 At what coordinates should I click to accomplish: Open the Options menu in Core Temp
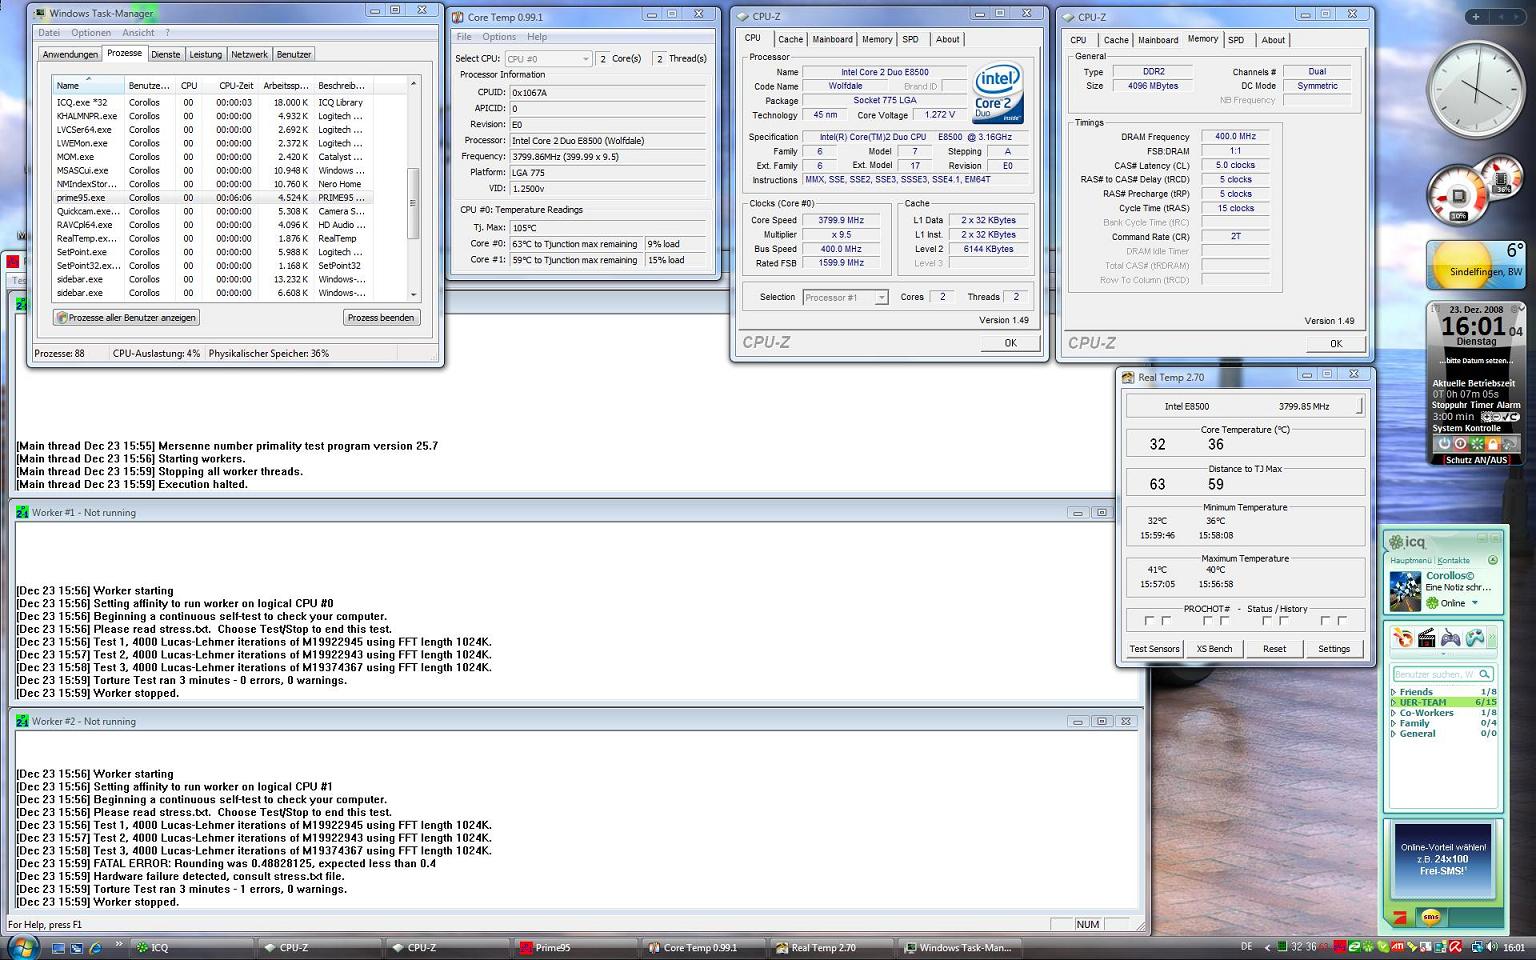pyautogui.click(x=499, y=37)
